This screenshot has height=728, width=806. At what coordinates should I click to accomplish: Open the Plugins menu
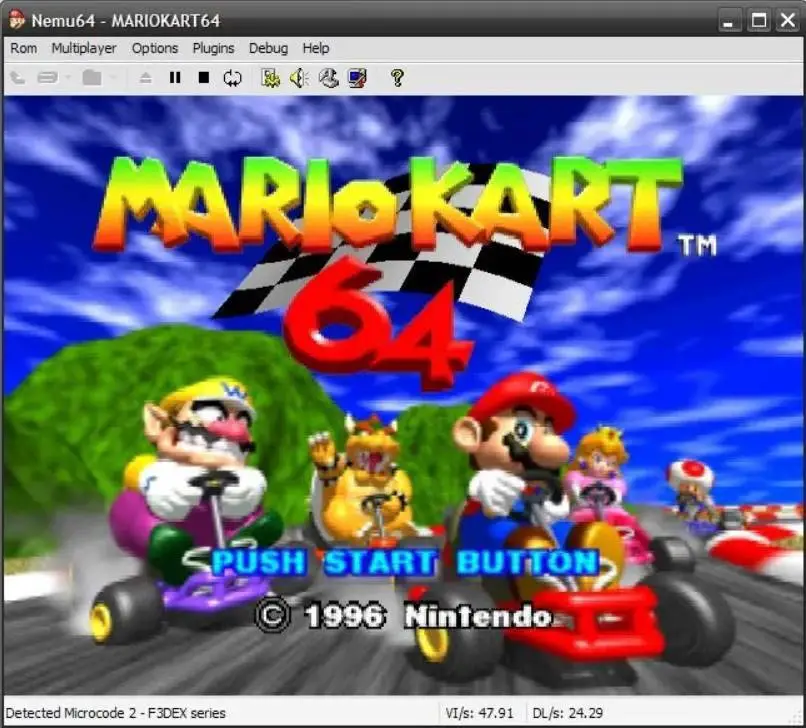(x=213, y=48)
